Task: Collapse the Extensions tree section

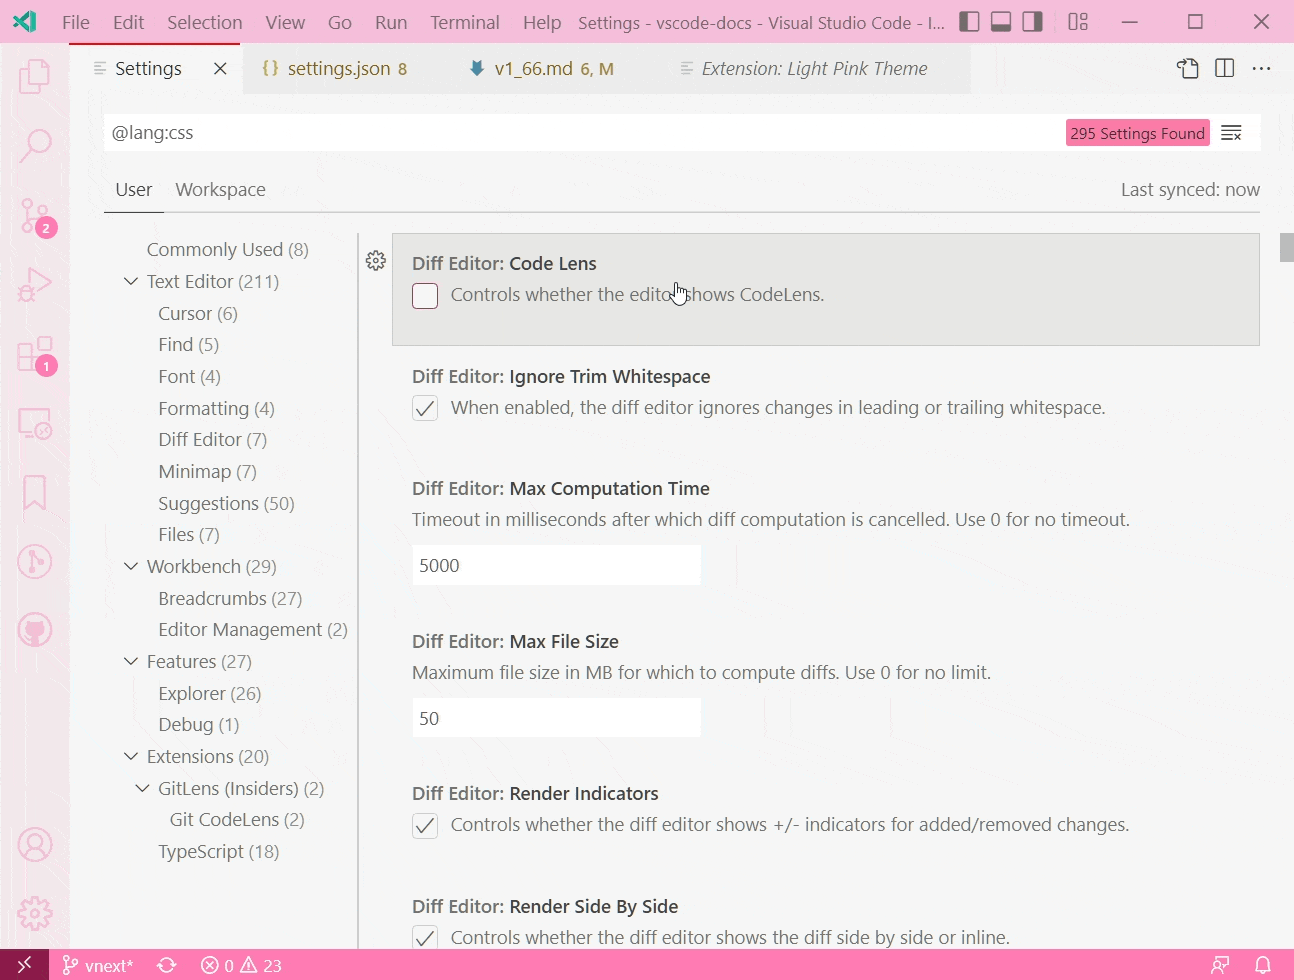Action: tap(131, 756)
